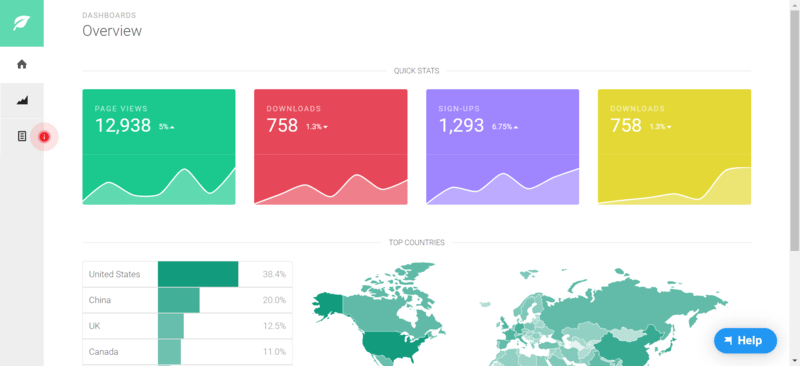Click the 20.0% value

coord(274,300)
